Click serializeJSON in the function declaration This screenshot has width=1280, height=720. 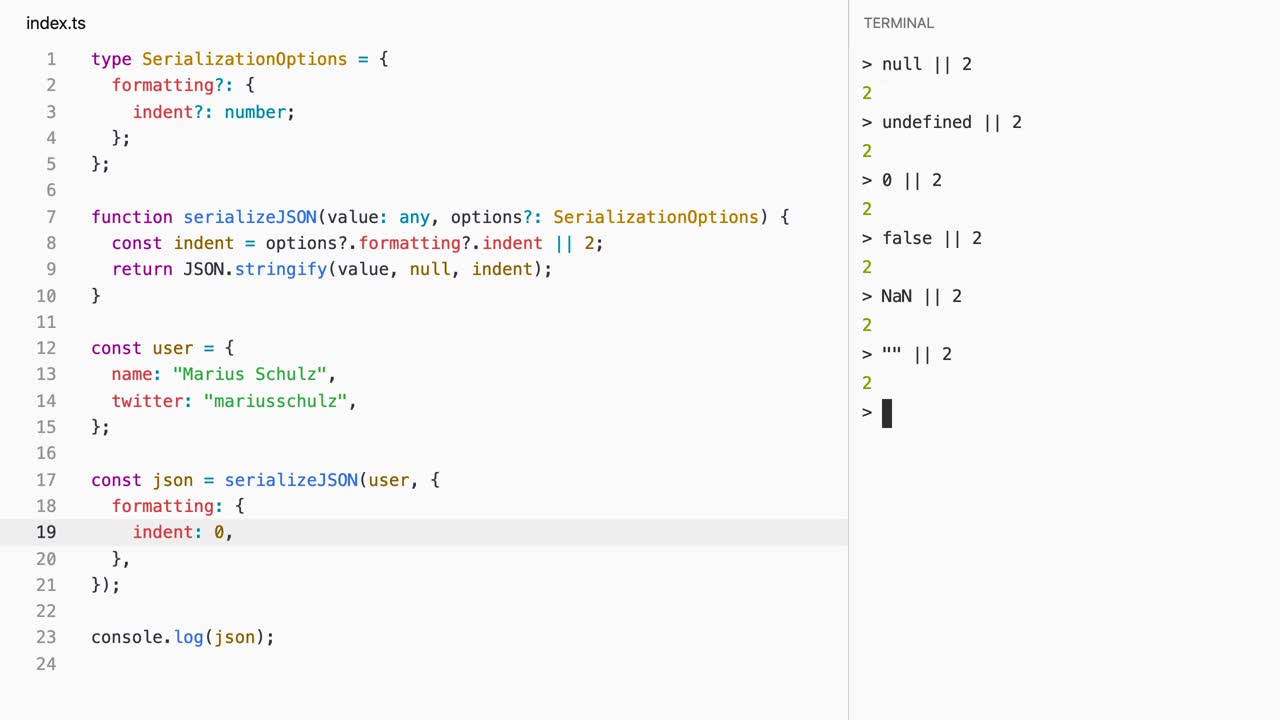coord(250,217)
